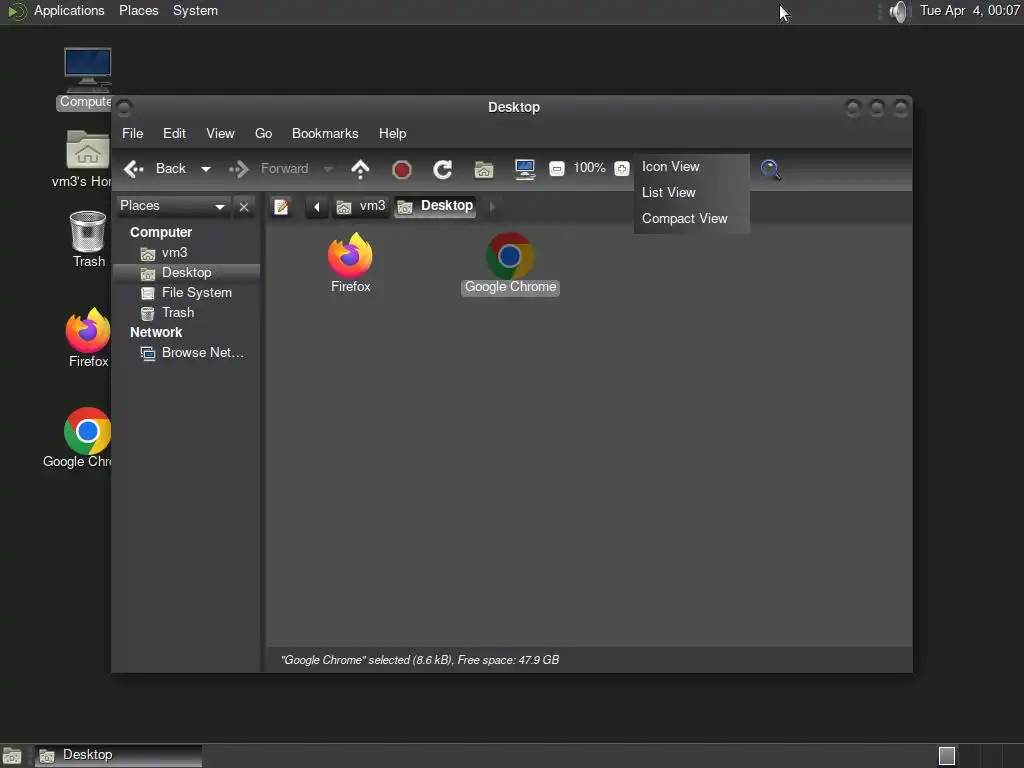The height and width of the screenshot is (768, 1024).
Task: Click the red Stop loading icon
Action: point(402,170)
